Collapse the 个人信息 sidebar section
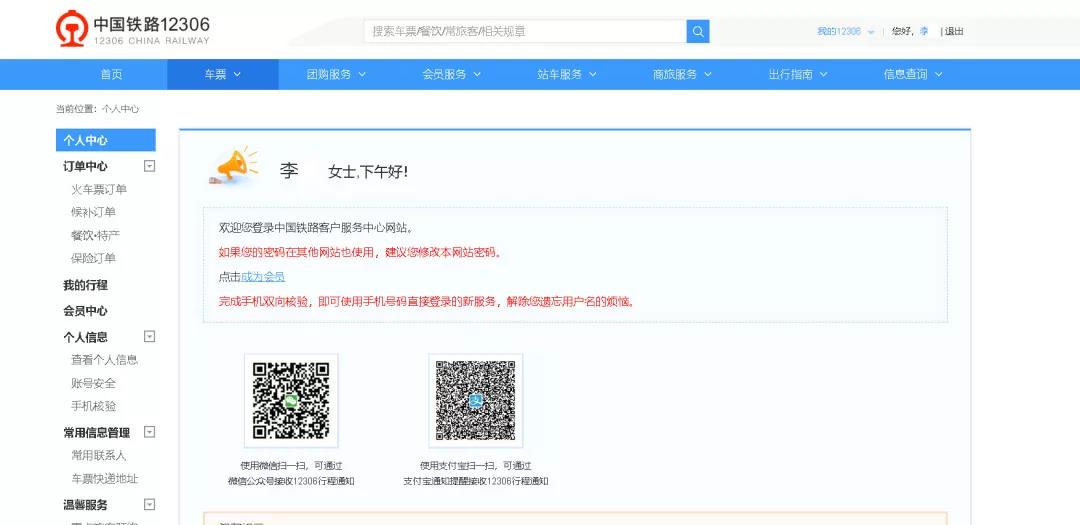Screen dimensions: 1080x525 pos(150,337)
